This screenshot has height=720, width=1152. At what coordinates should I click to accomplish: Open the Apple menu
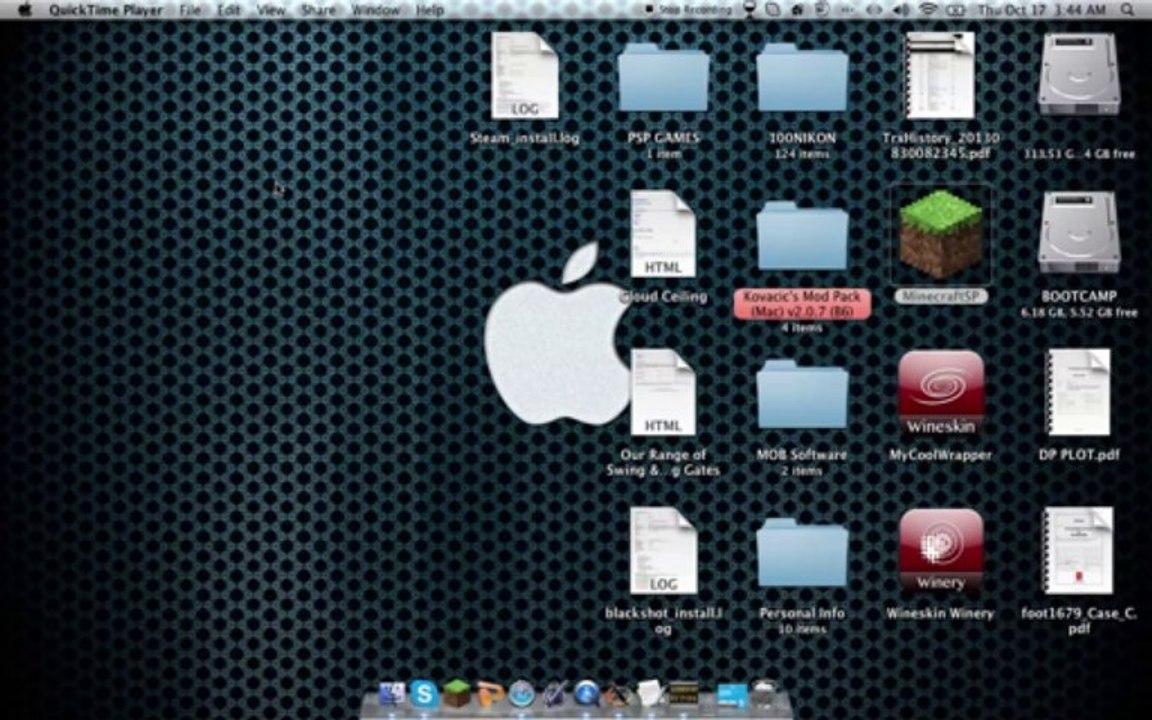(x=24, y=10)
